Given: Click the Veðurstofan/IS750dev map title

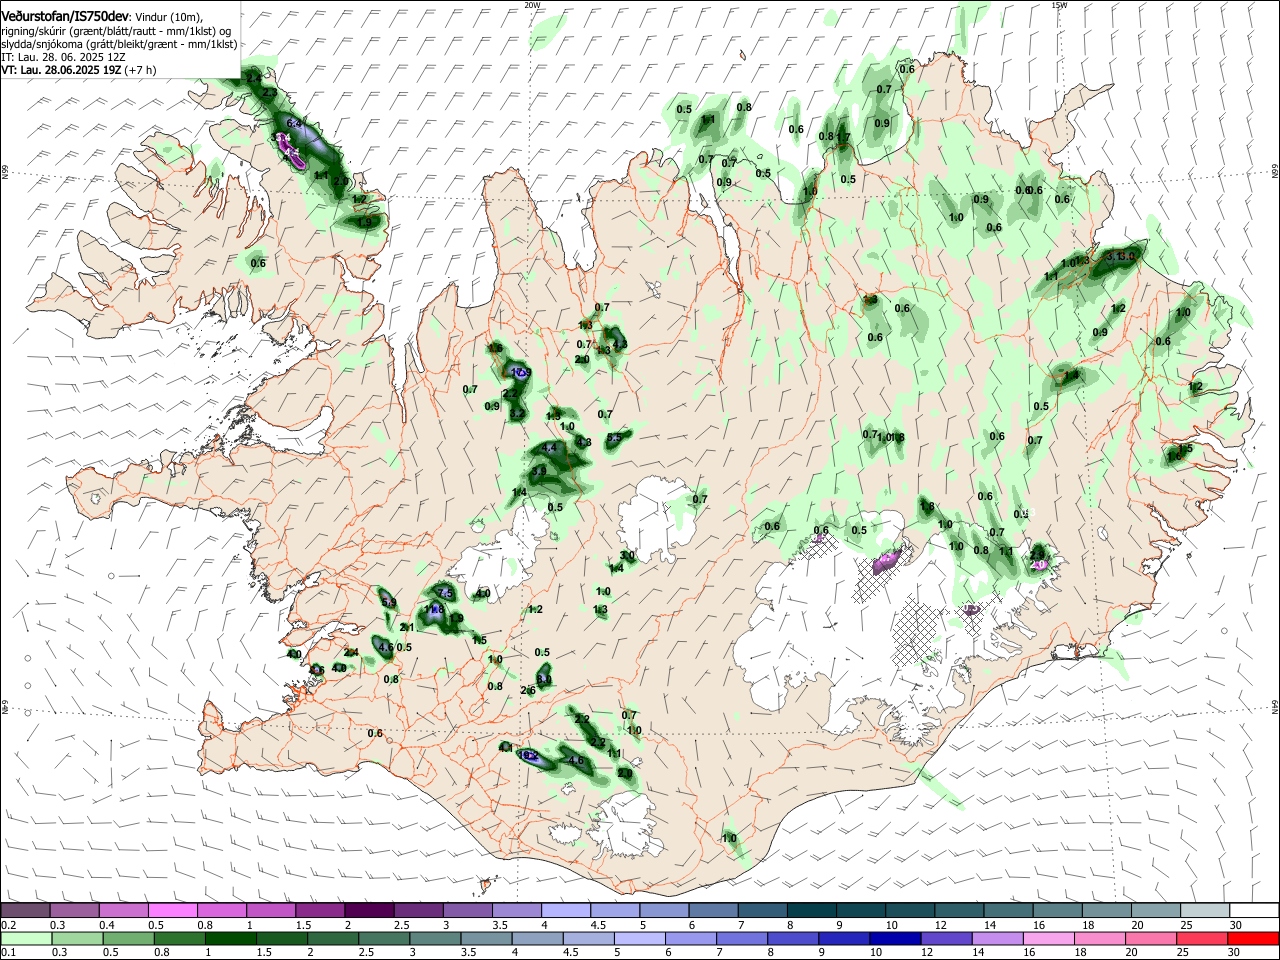Looking at the screenshot, I should tap(64, 16).
